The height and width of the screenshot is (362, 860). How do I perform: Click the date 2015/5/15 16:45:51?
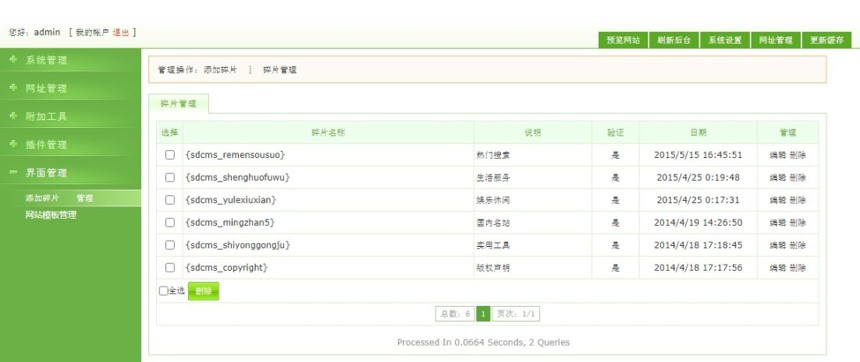pos(698,155)
